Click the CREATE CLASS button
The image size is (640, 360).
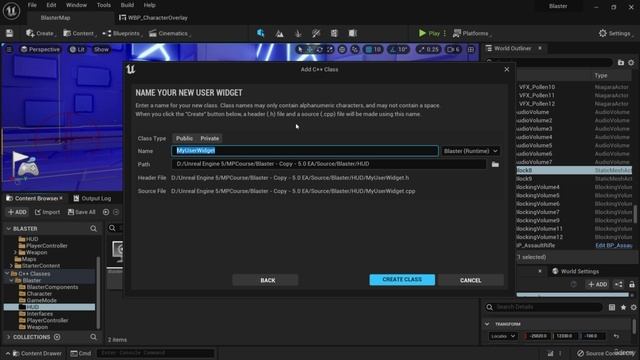[402, 280]
